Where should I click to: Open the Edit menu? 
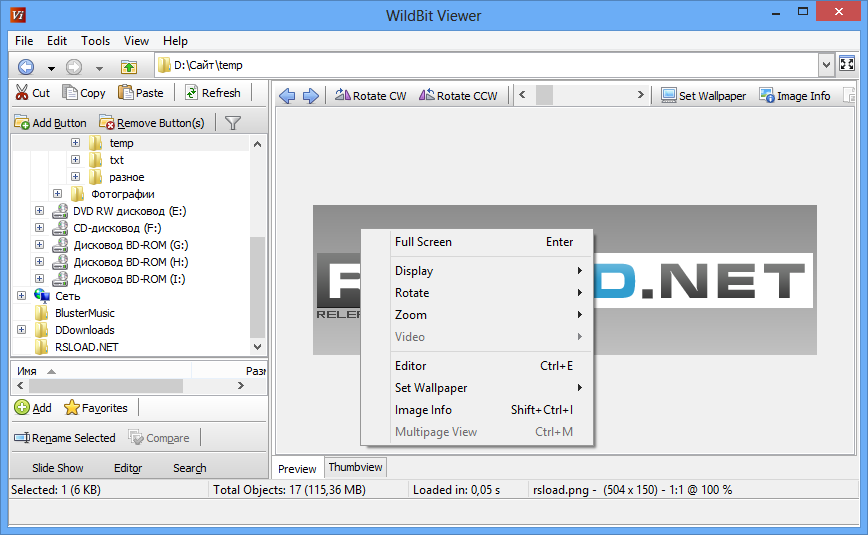pos(57,41)
